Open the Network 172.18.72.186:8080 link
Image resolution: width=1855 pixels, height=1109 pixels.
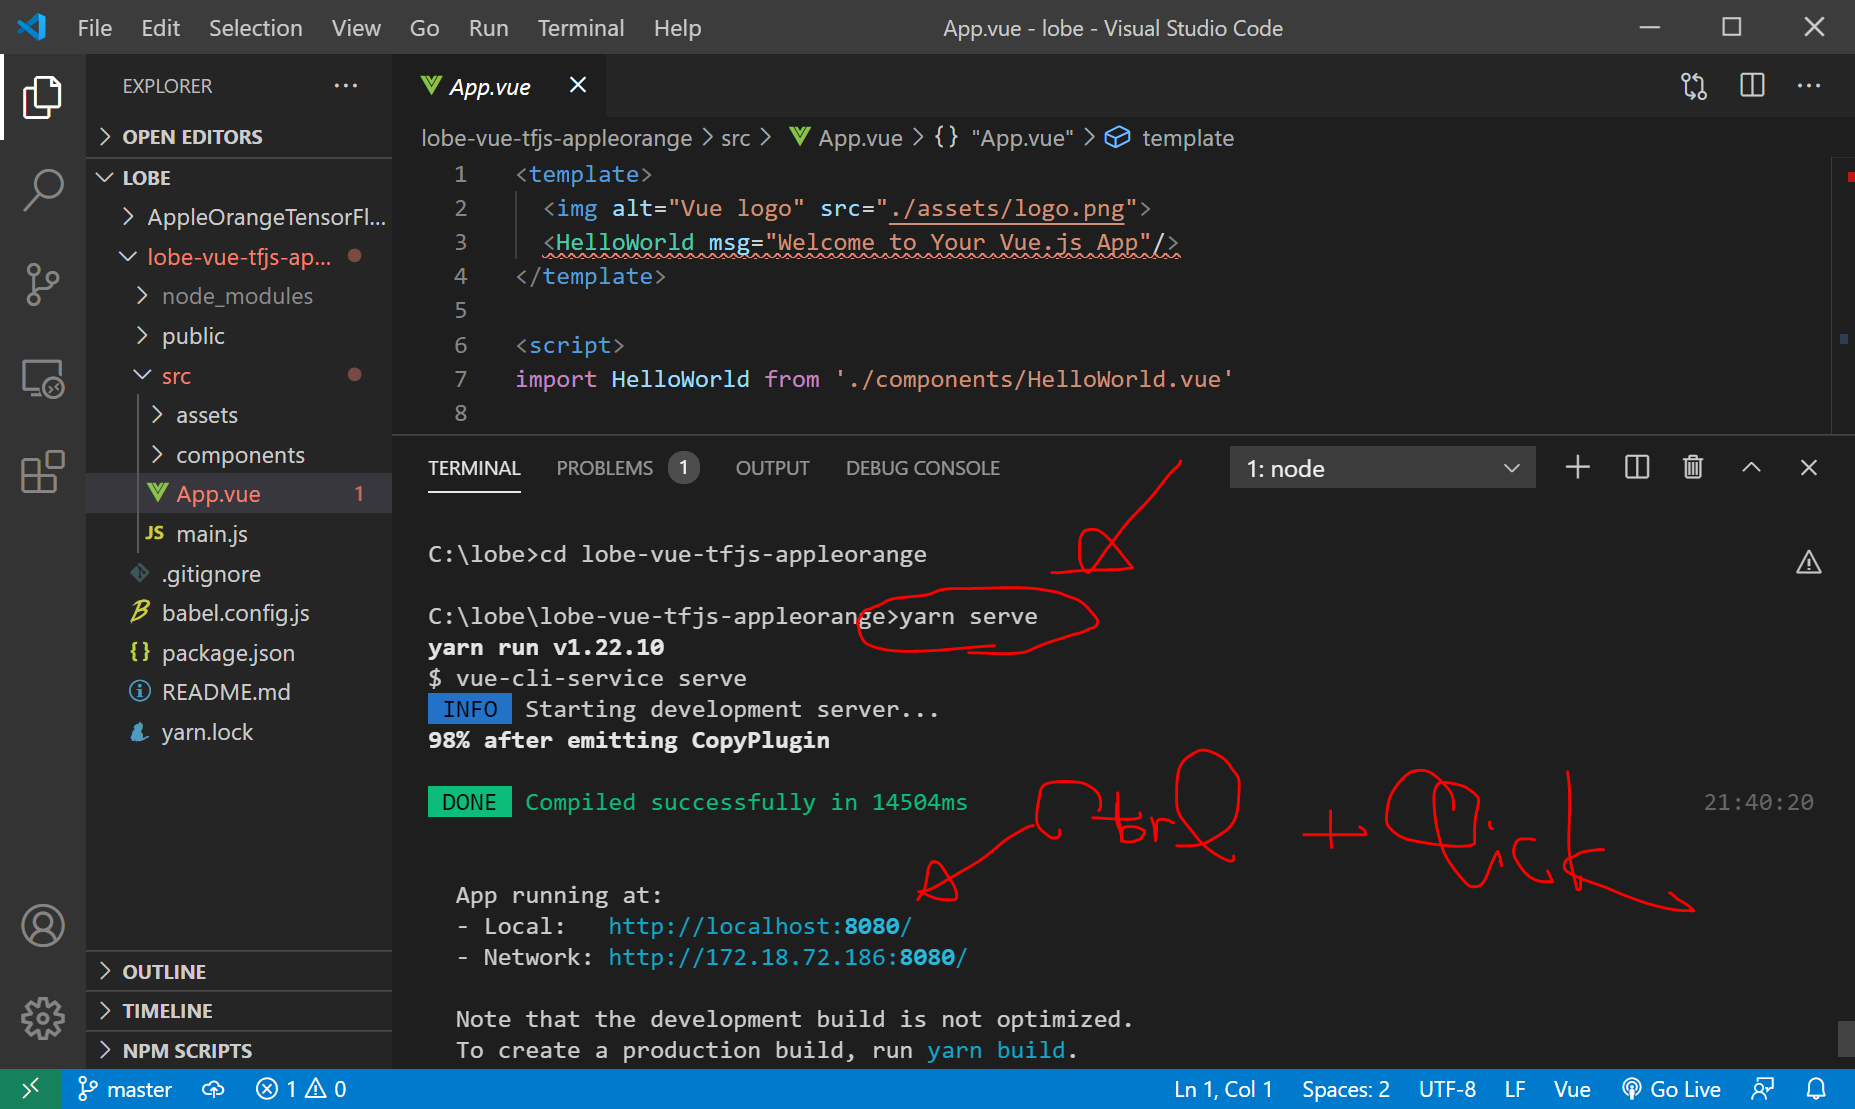(788, 957)
